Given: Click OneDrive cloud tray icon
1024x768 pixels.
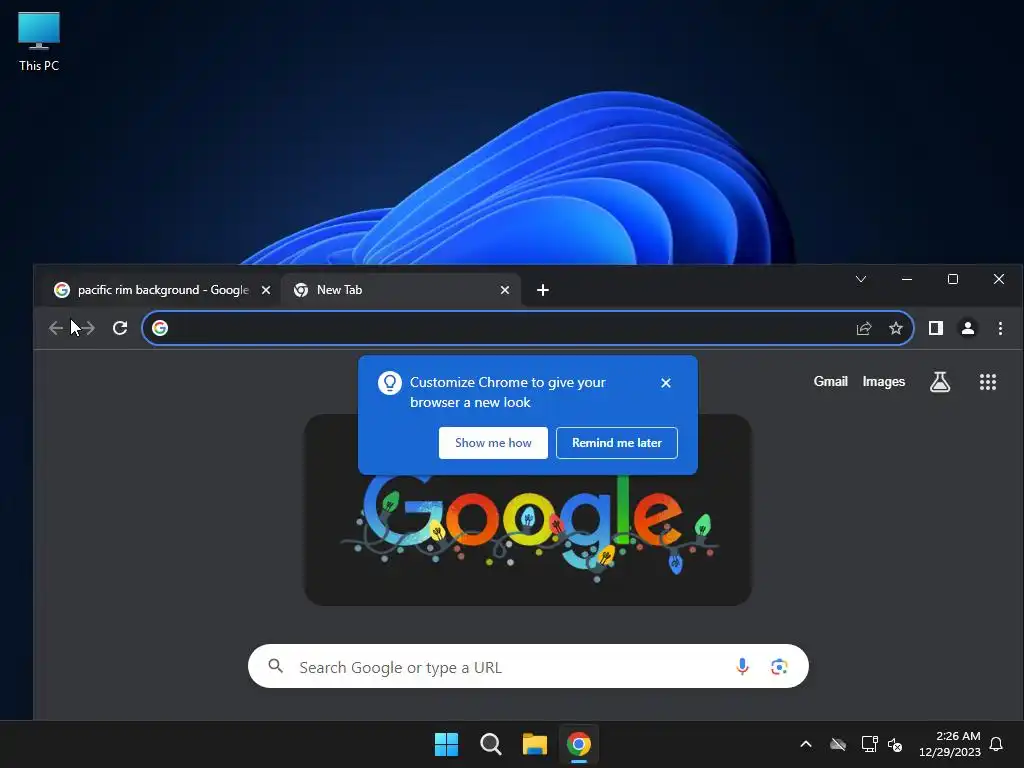Looking at the screenshot, I should [x=838, y=744].
